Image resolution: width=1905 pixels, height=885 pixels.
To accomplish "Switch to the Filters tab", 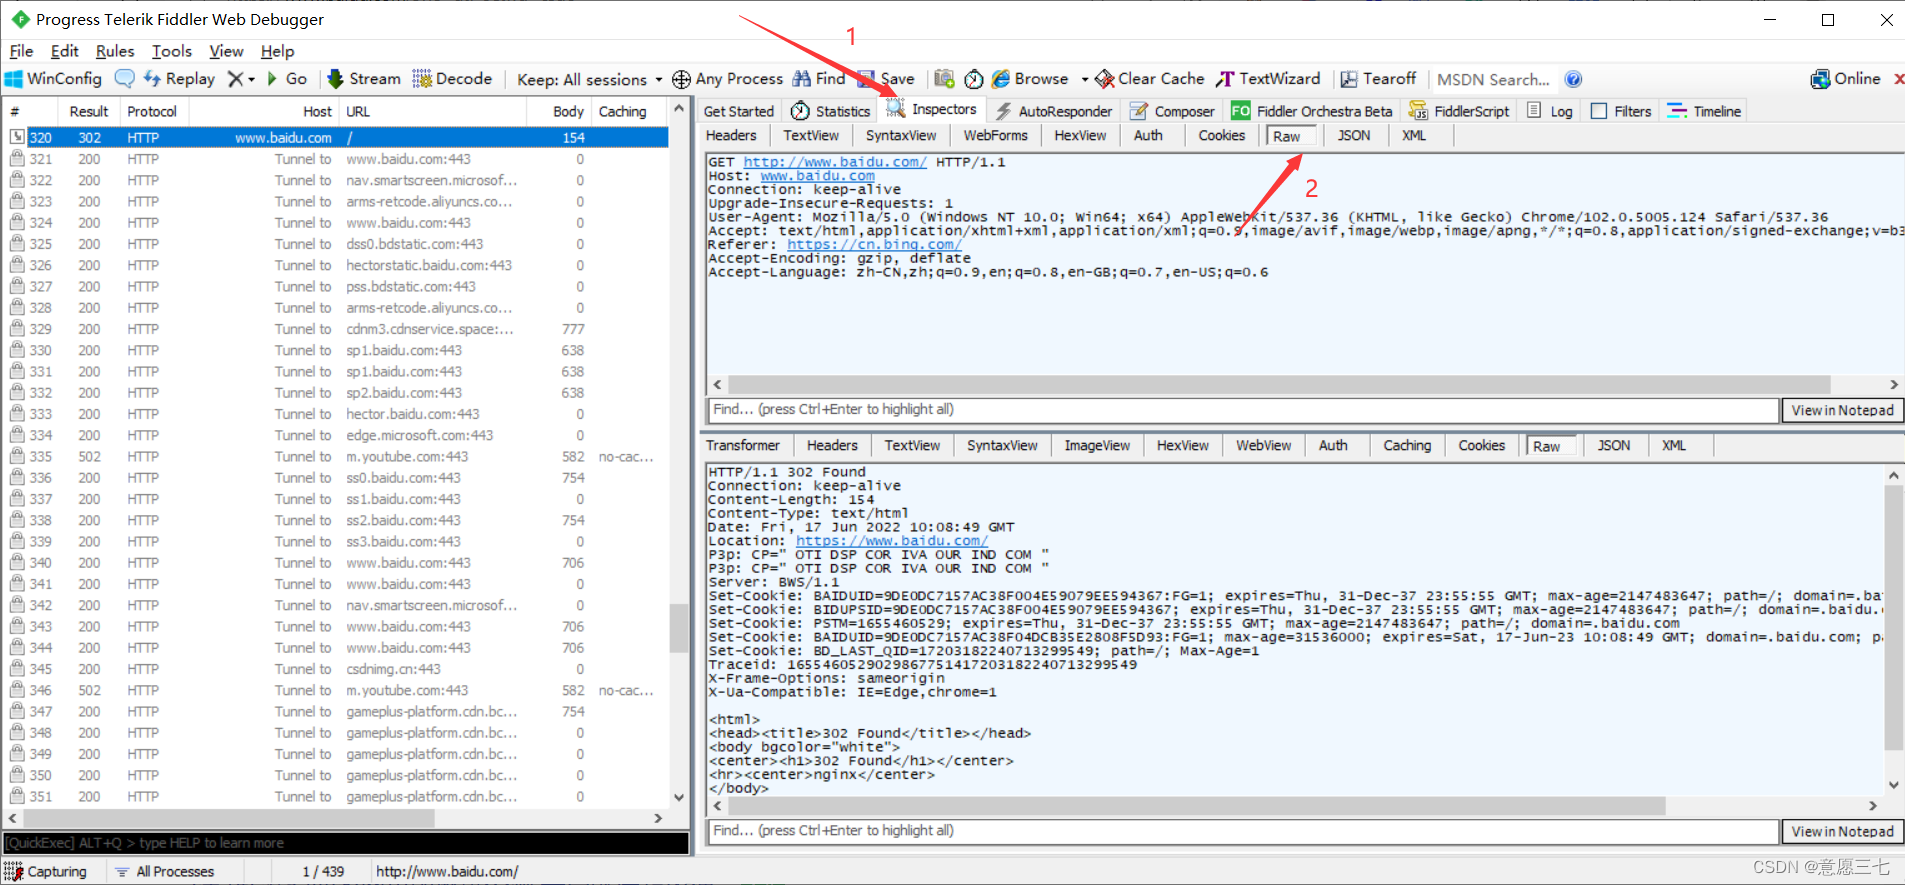I will 1621,111.
